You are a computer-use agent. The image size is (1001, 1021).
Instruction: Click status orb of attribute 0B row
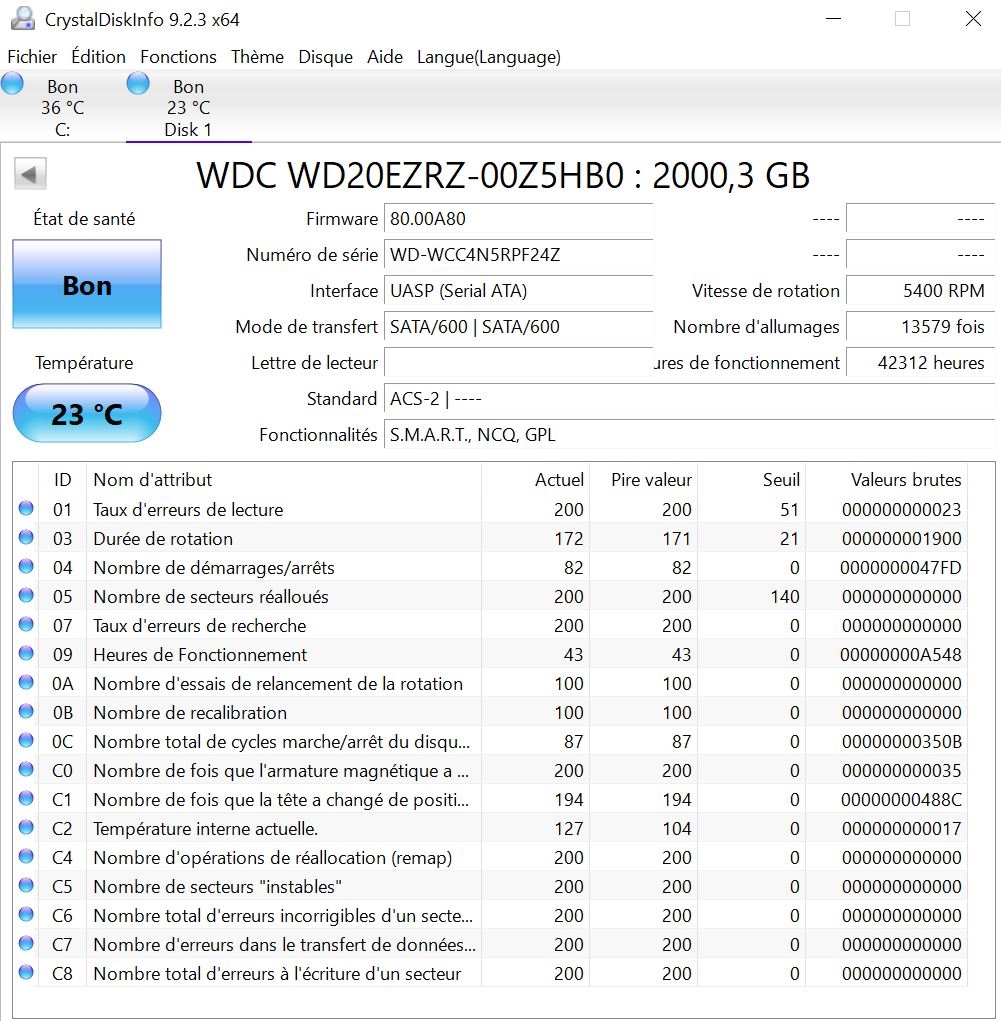click(26, 711)
